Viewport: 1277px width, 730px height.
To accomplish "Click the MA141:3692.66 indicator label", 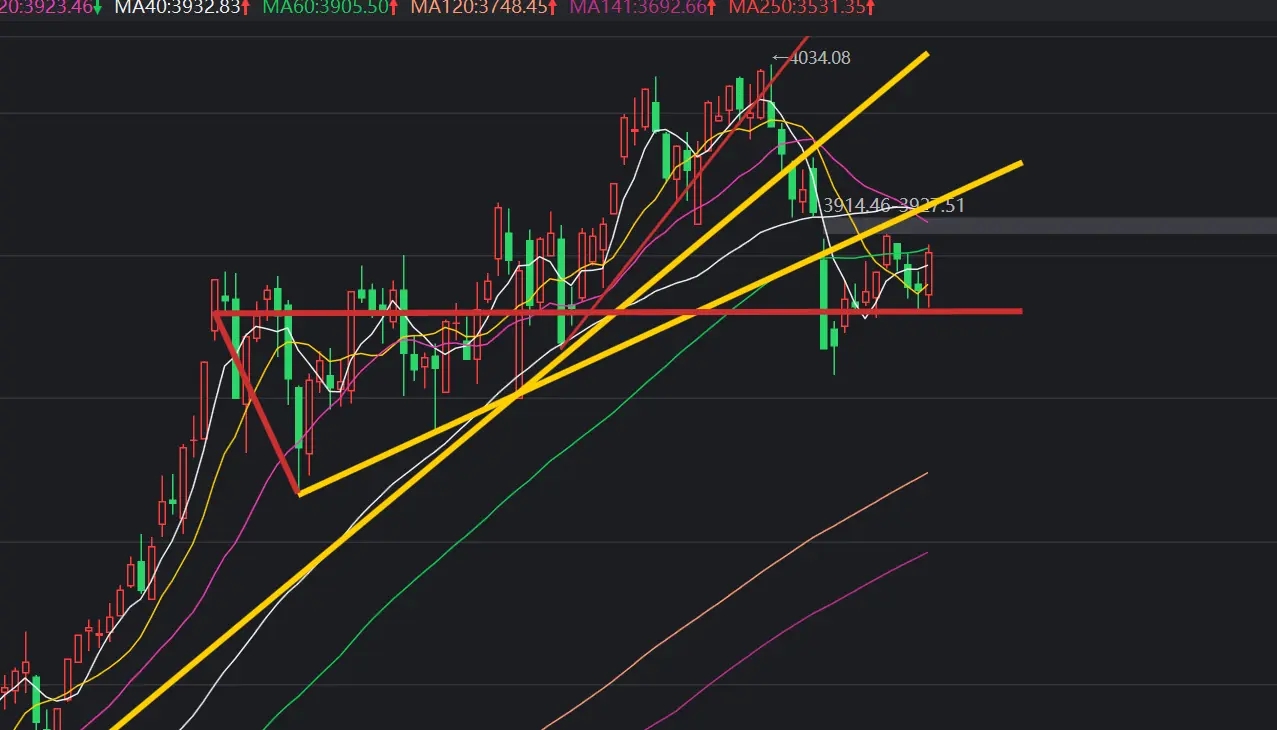I will pos(643,8).
